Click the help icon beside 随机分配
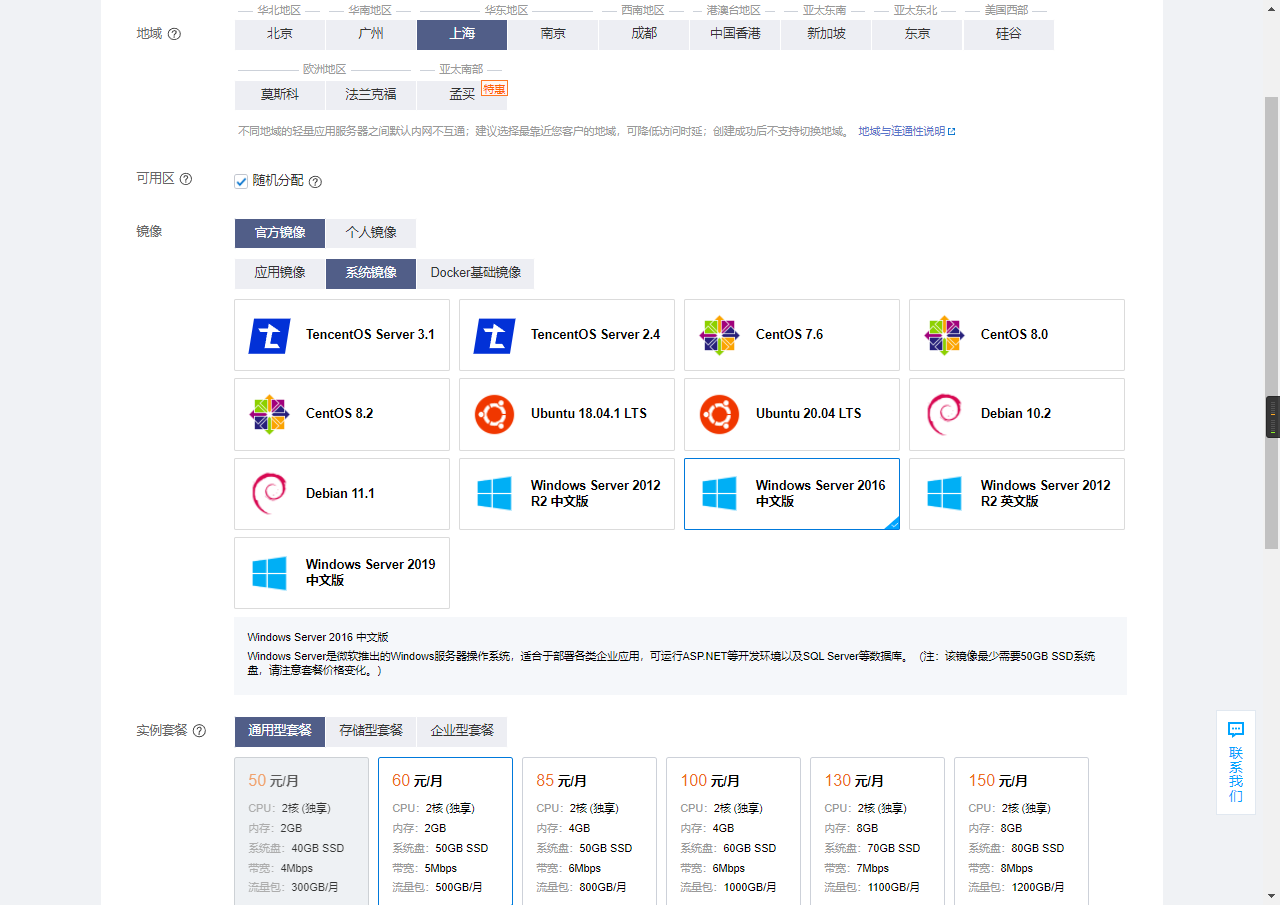The height and width of the screenshot is (905, 1280). pyautogui.click(x=315, y=182)
